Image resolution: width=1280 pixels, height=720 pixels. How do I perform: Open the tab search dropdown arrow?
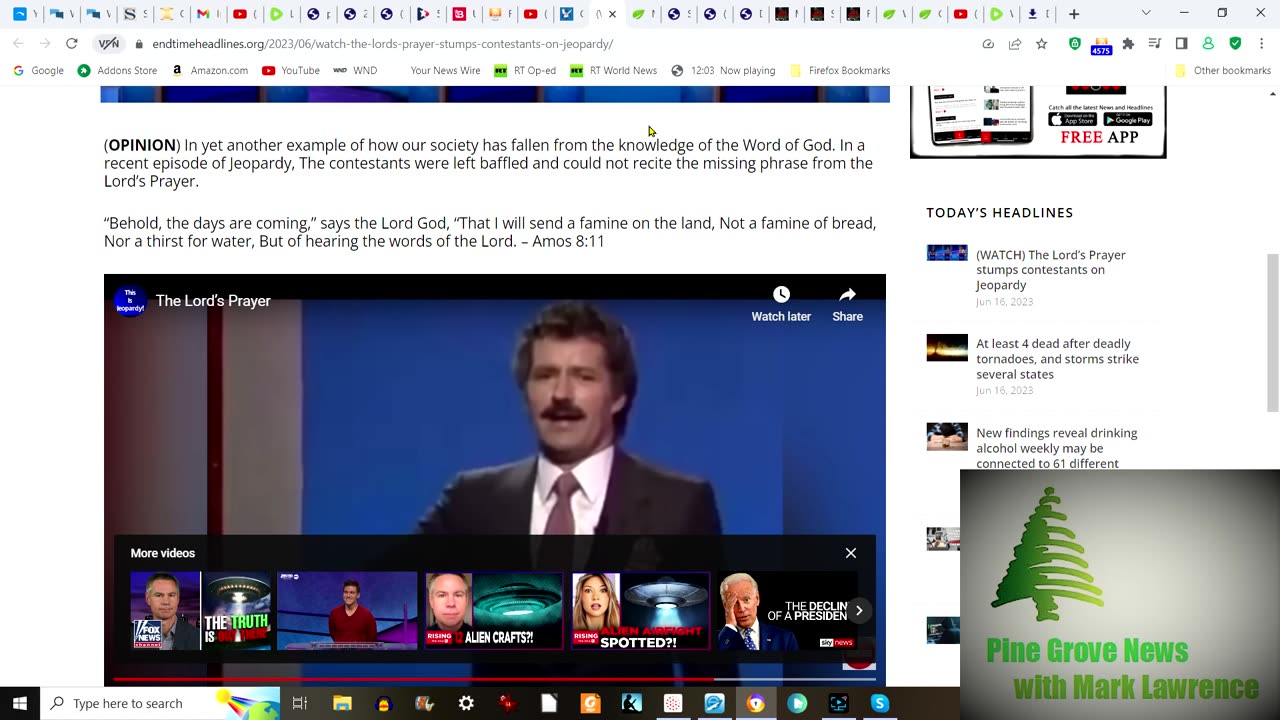tap(1146, 13)
